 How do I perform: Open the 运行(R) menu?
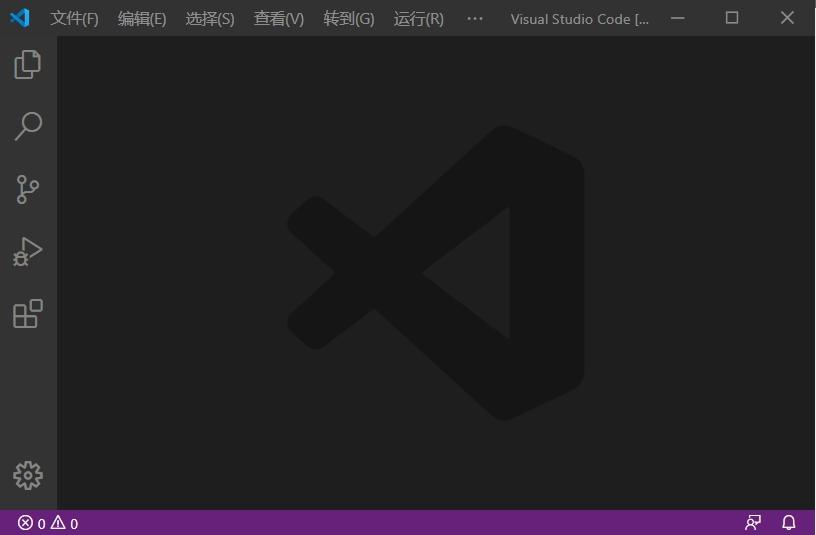pos(419,19)
